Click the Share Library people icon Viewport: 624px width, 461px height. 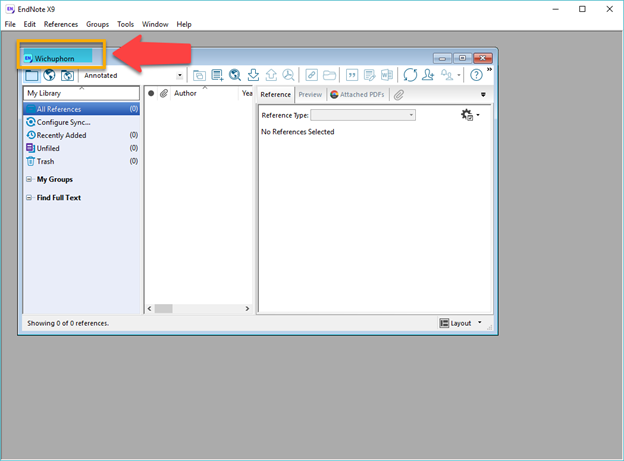pyautogui.click(x=428, y=75)
